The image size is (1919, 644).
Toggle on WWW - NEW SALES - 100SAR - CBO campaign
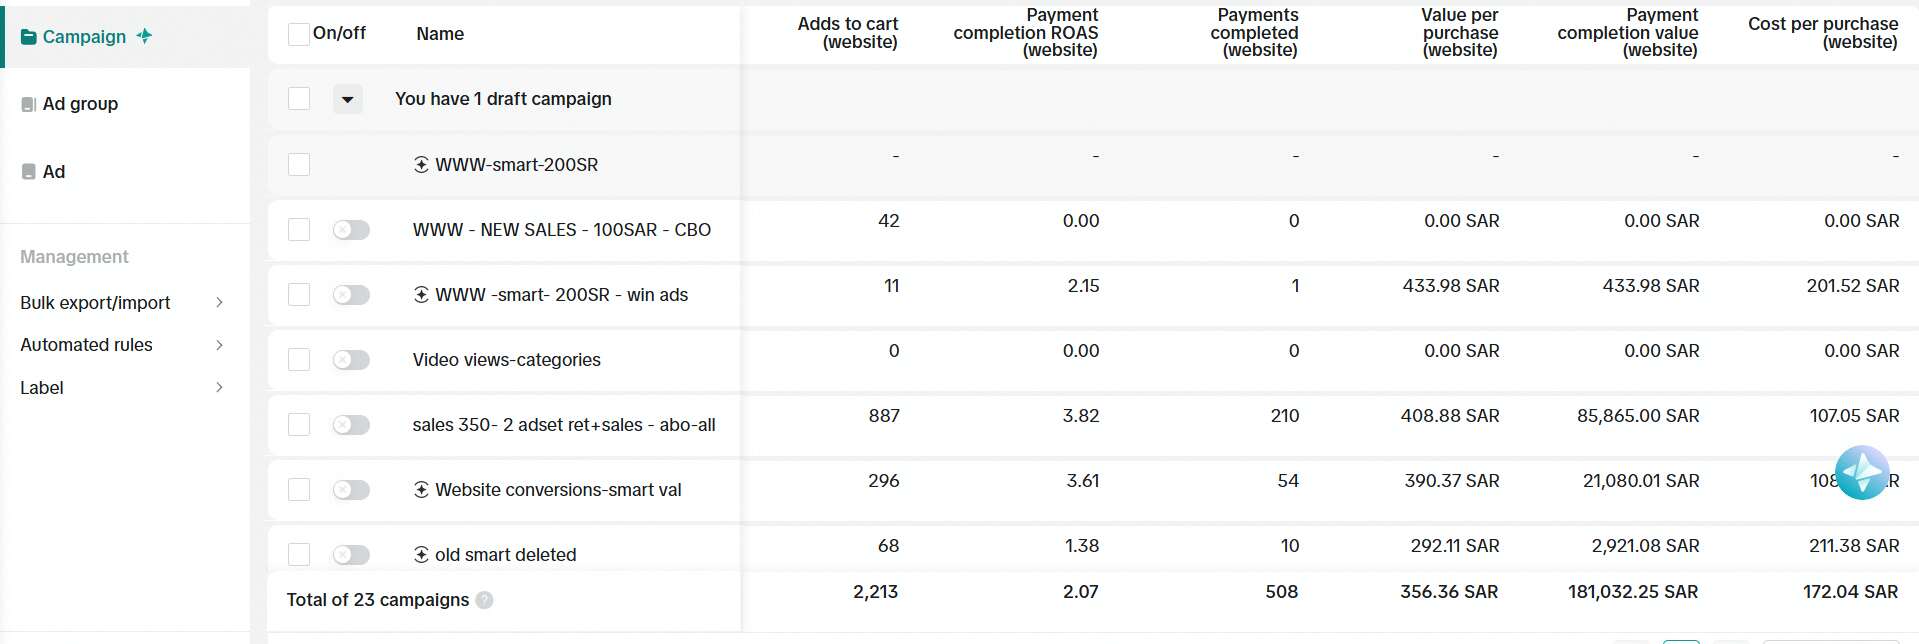point(351,230)
